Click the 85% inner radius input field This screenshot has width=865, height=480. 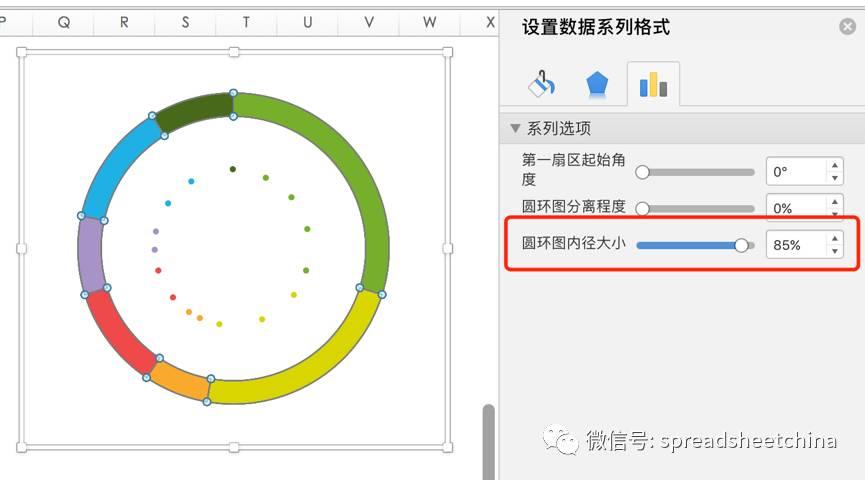click(x=796, y=245)
